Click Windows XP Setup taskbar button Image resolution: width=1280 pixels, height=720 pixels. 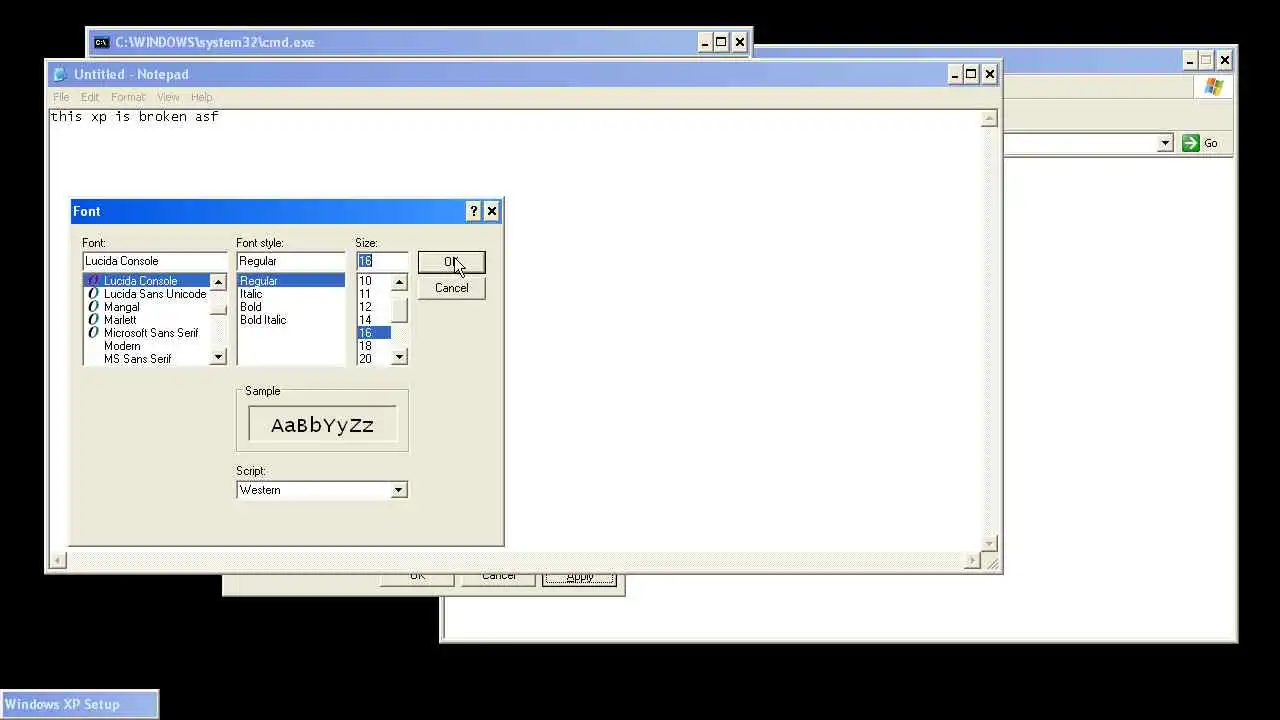coord(79,704)
